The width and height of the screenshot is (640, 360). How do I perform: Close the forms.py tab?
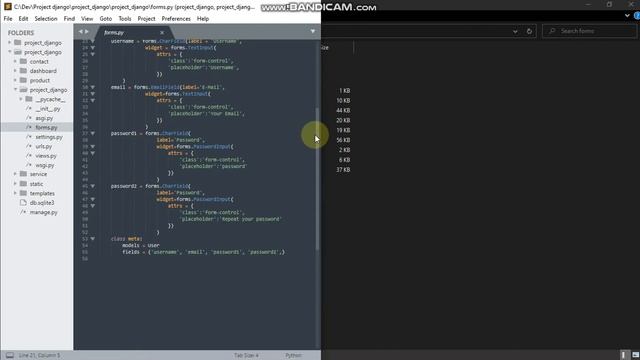tap(162, 32)
